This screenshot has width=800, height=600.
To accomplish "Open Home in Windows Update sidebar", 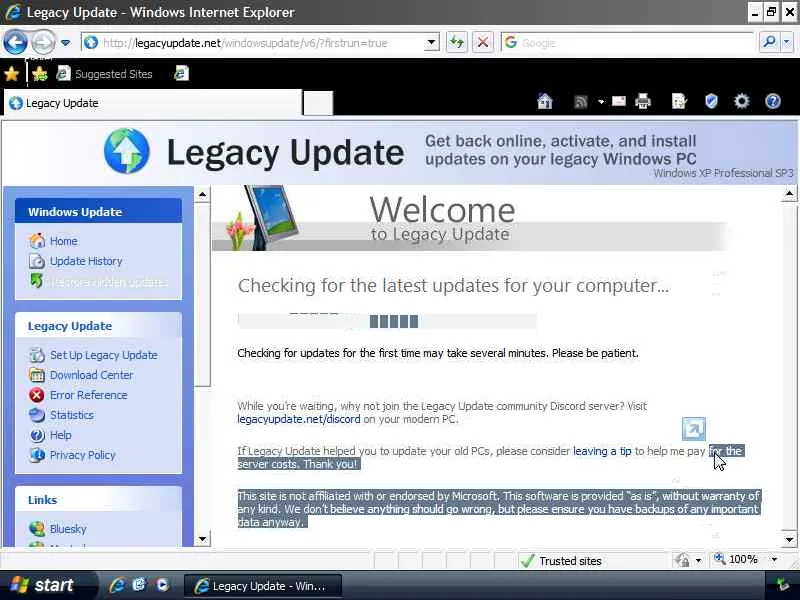I will point(64,241).
